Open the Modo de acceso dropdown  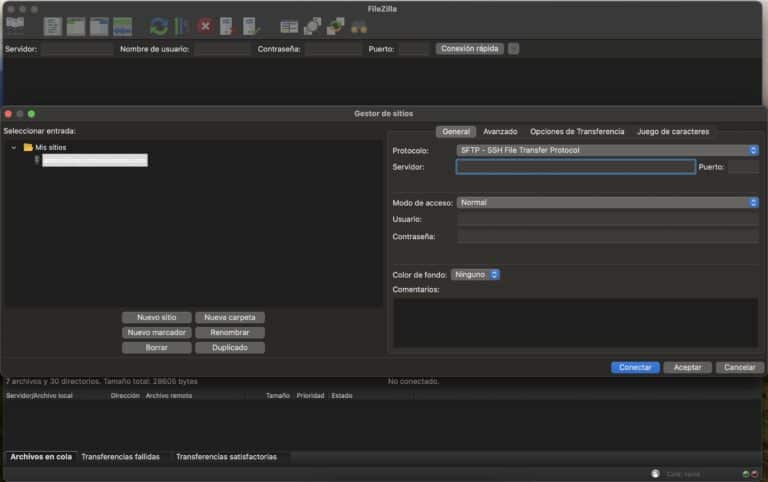(x=607, y=202)
